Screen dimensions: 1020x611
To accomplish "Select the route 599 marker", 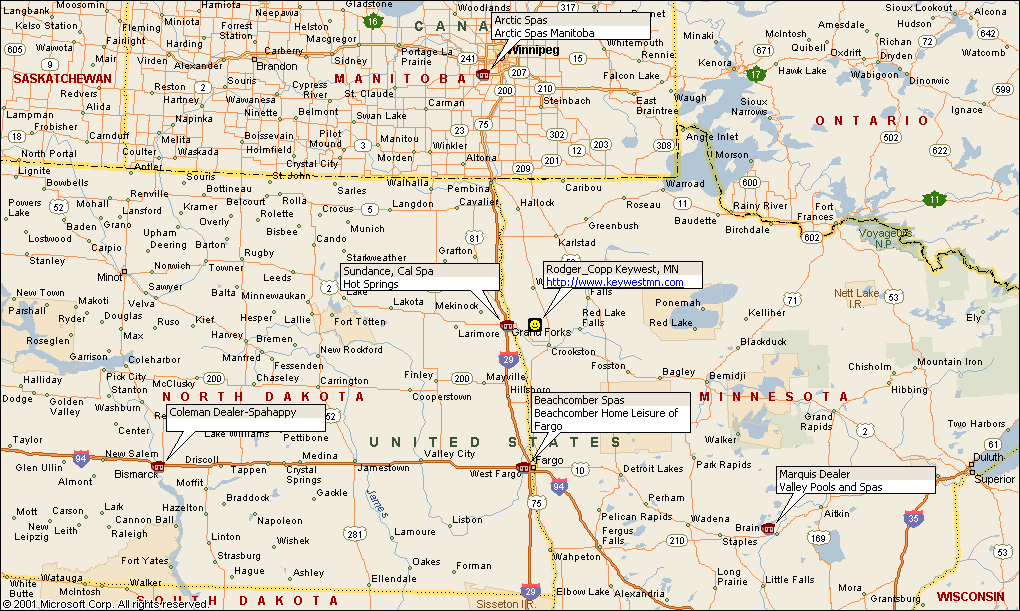I will tap(1002, 90).
